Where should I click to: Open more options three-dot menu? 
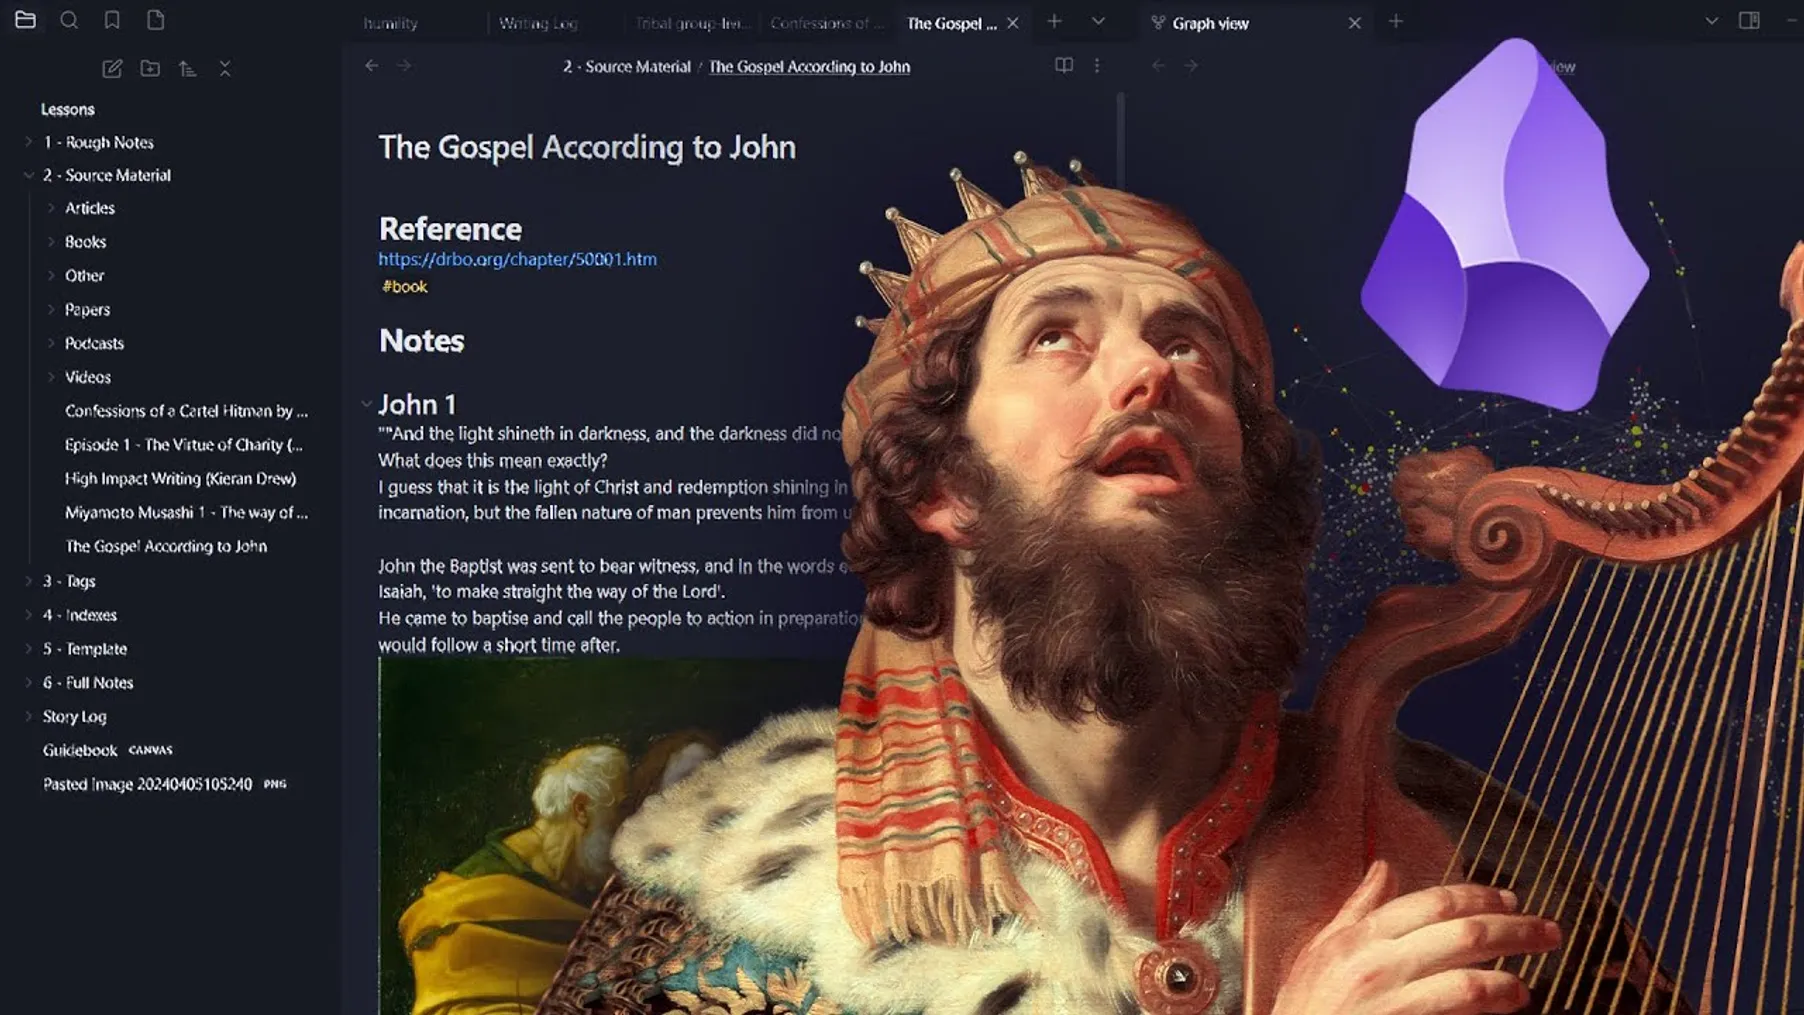(x=1097, y=66)
